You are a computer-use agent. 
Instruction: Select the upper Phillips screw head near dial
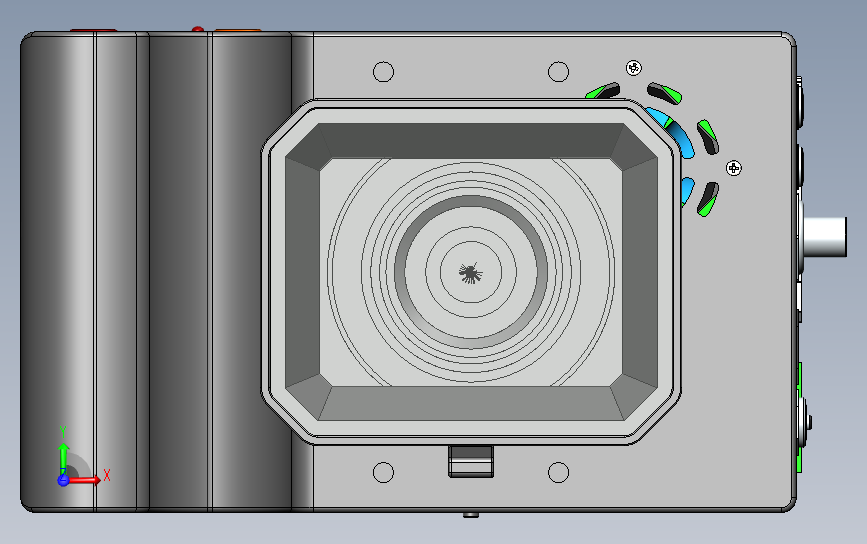(634, 68)
